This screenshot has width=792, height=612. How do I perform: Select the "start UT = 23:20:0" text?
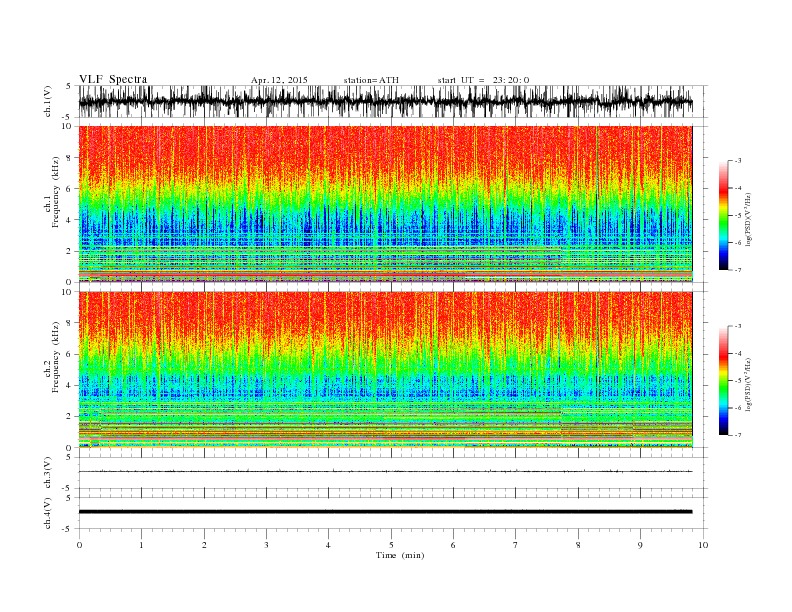pos(483,80)
